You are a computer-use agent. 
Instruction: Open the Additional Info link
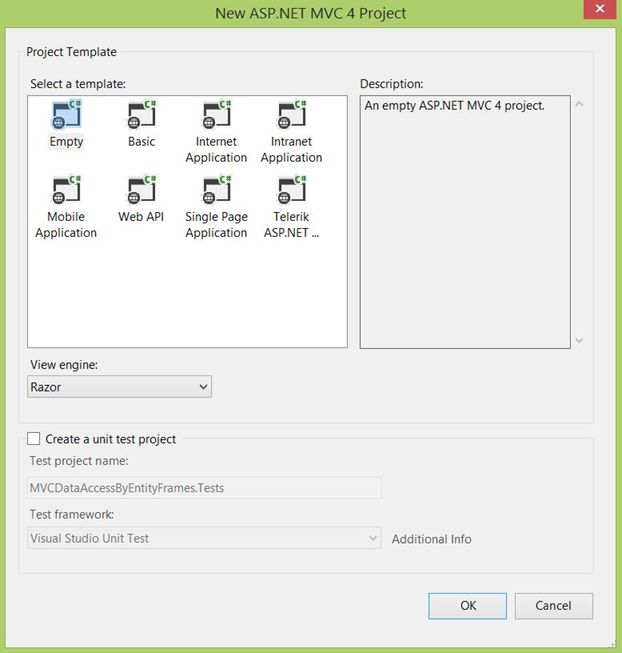coord(431,539)
